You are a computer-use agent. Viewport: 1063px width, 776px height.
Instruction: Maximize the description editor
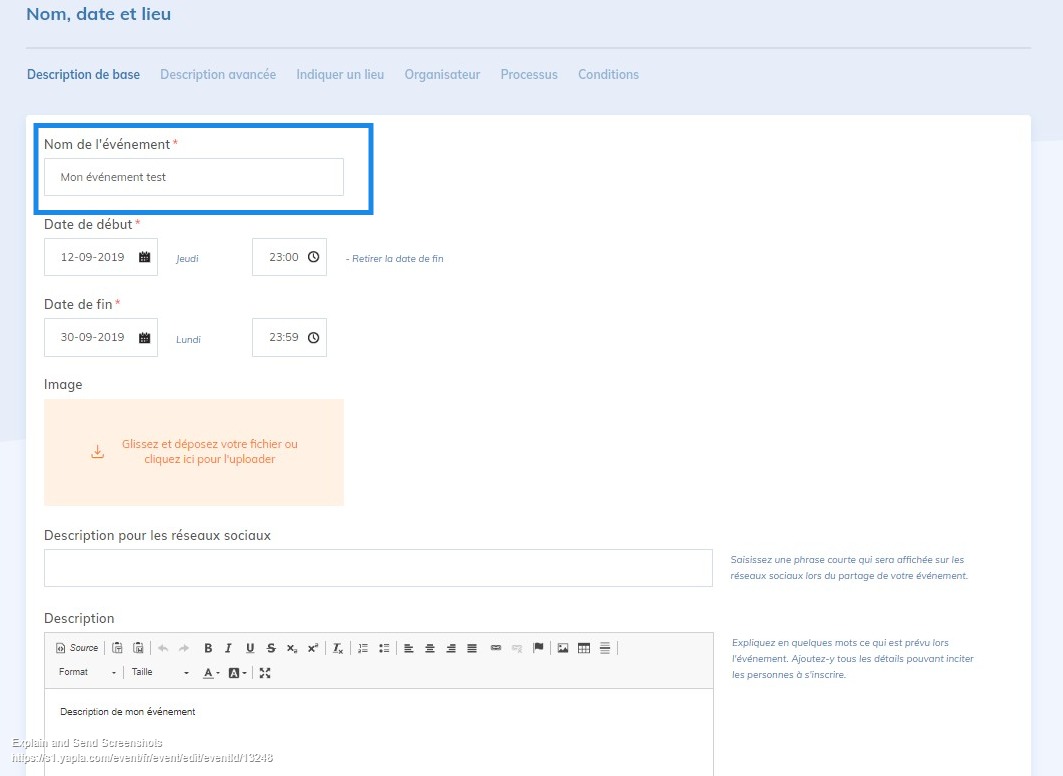(265, 673)
